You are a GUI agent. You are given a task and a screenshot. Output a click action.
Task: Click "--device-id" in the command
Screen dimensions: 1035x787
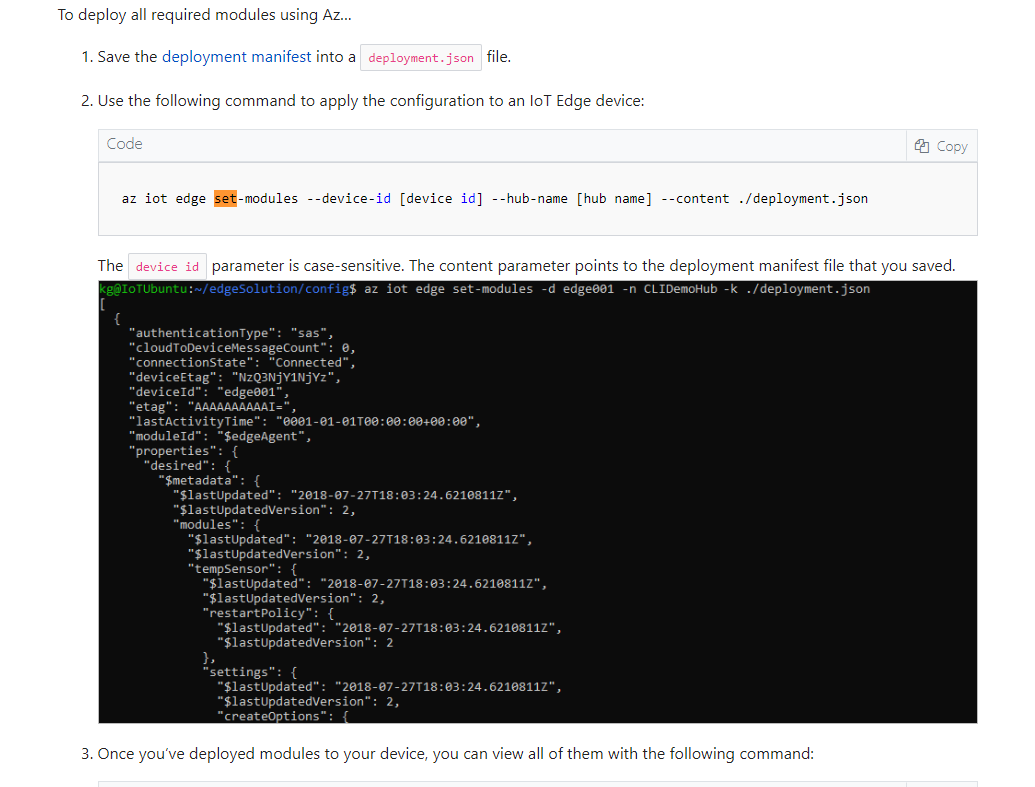tap(349, 199)
